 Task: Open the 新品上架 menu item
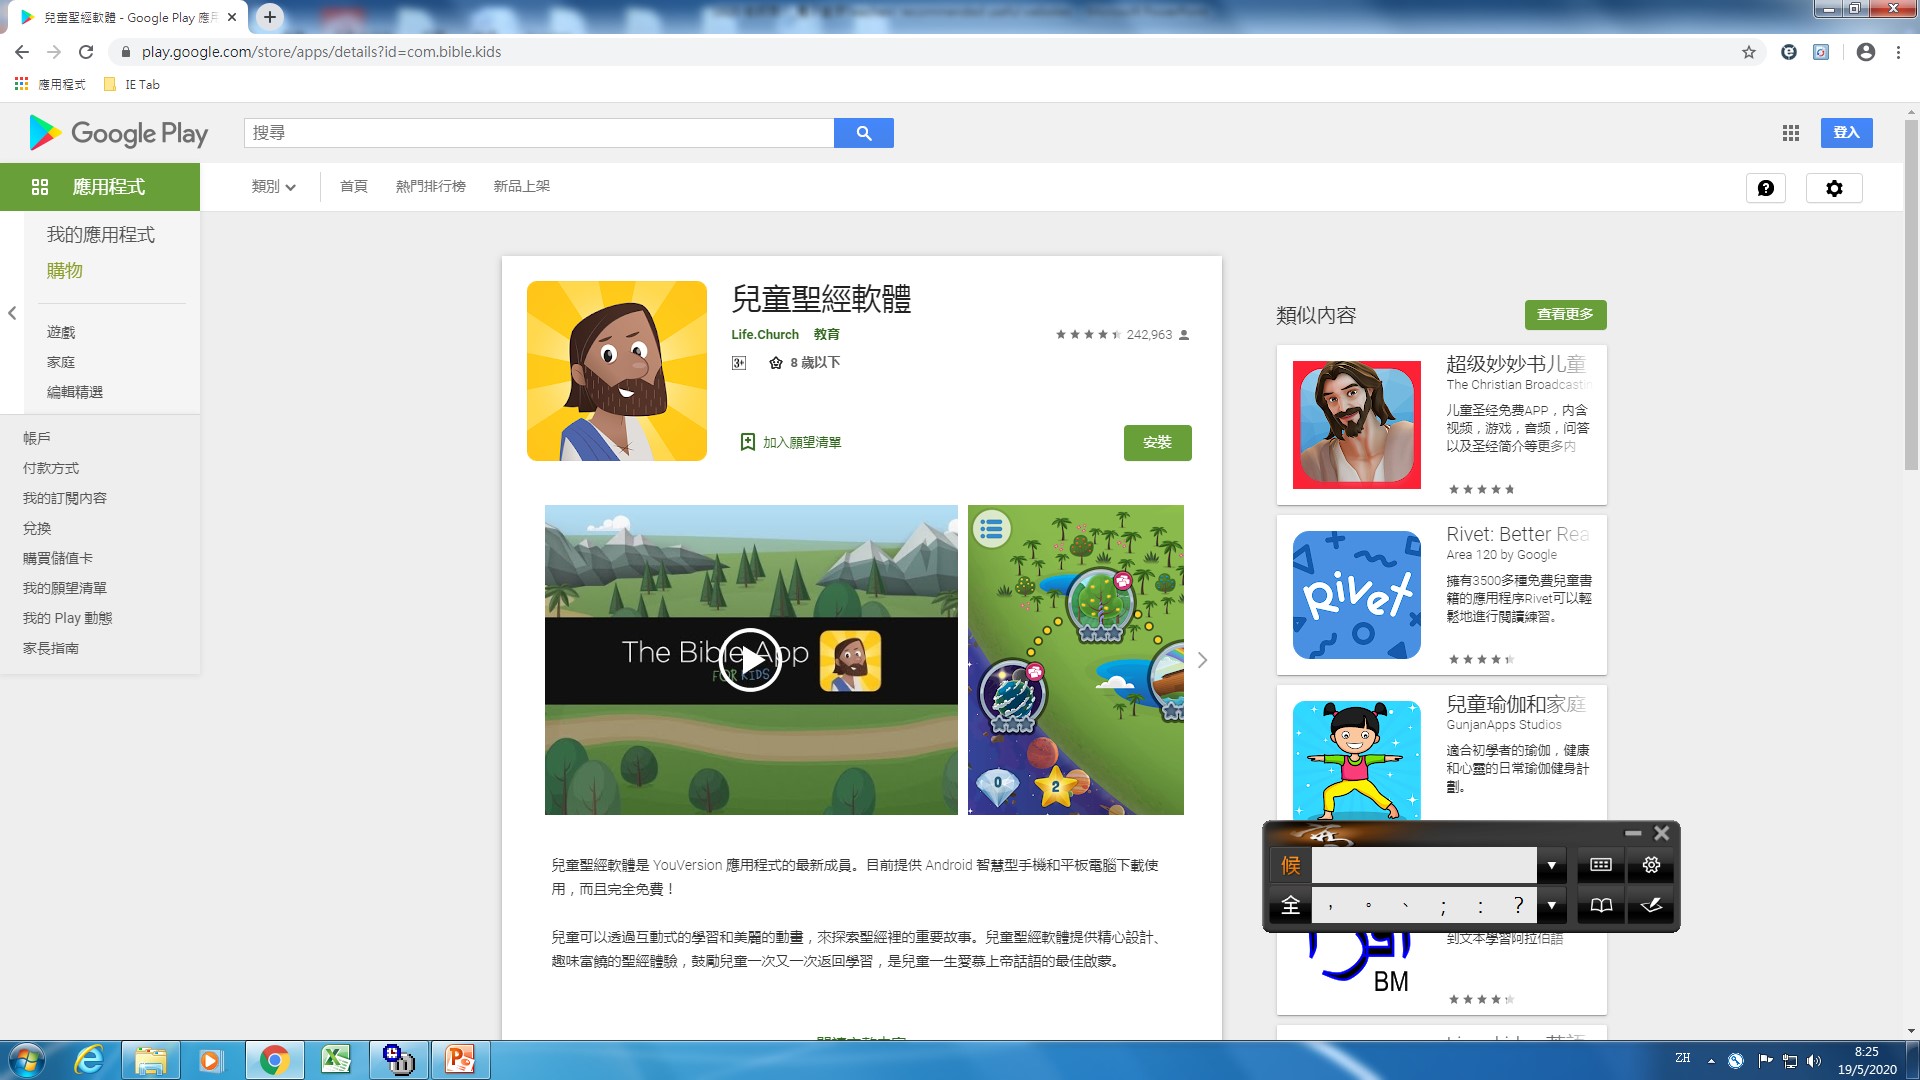[x=521, y=186]
